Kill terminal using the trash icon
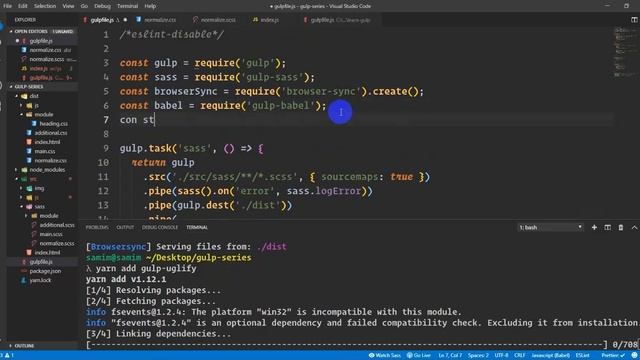The image size is (640, 360). pos(621,227)
